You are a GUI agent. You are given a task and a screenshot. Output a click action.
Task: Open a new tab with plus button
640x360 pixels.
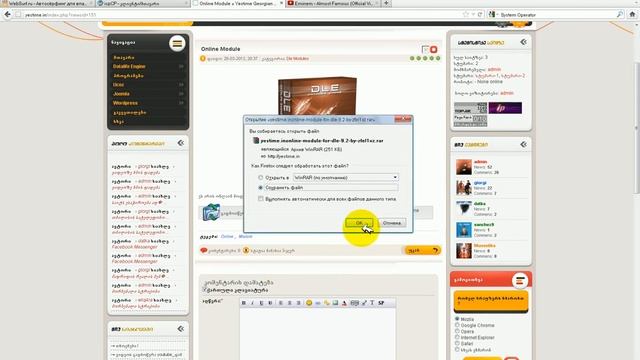tap(386, 3)
